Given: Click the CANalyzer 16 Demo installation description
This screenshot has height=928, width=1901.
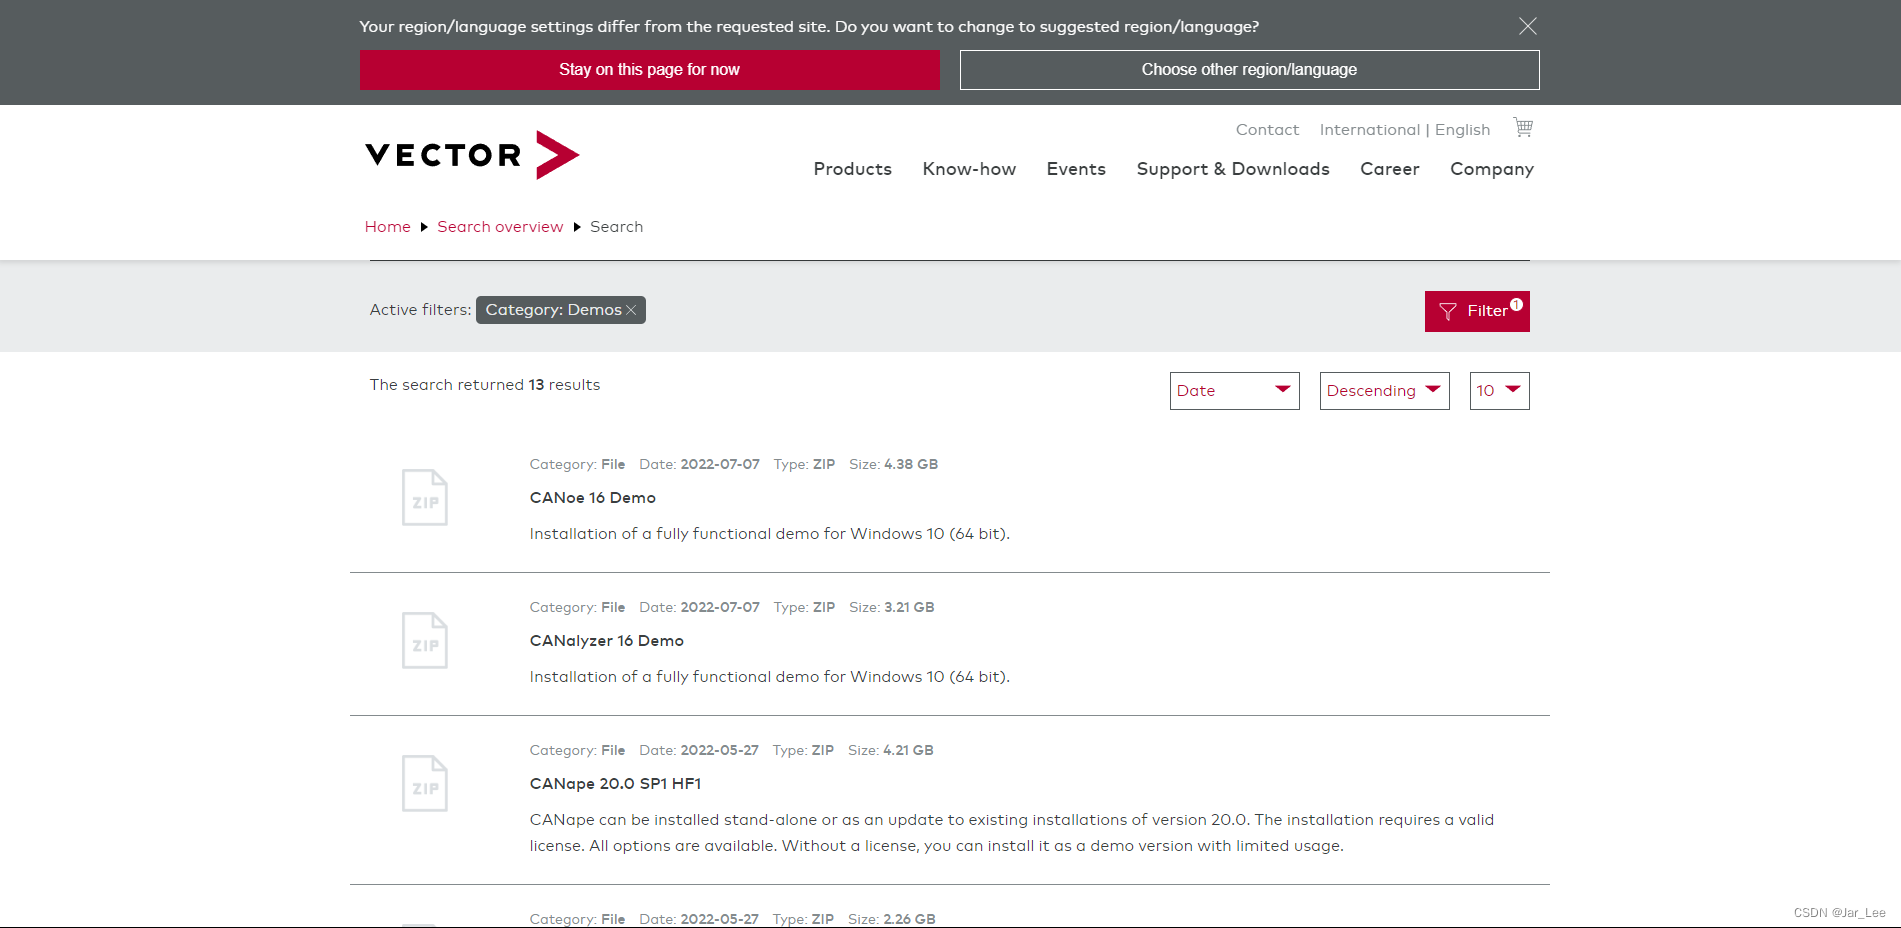Looking at the screenshot, I should 770,677.
